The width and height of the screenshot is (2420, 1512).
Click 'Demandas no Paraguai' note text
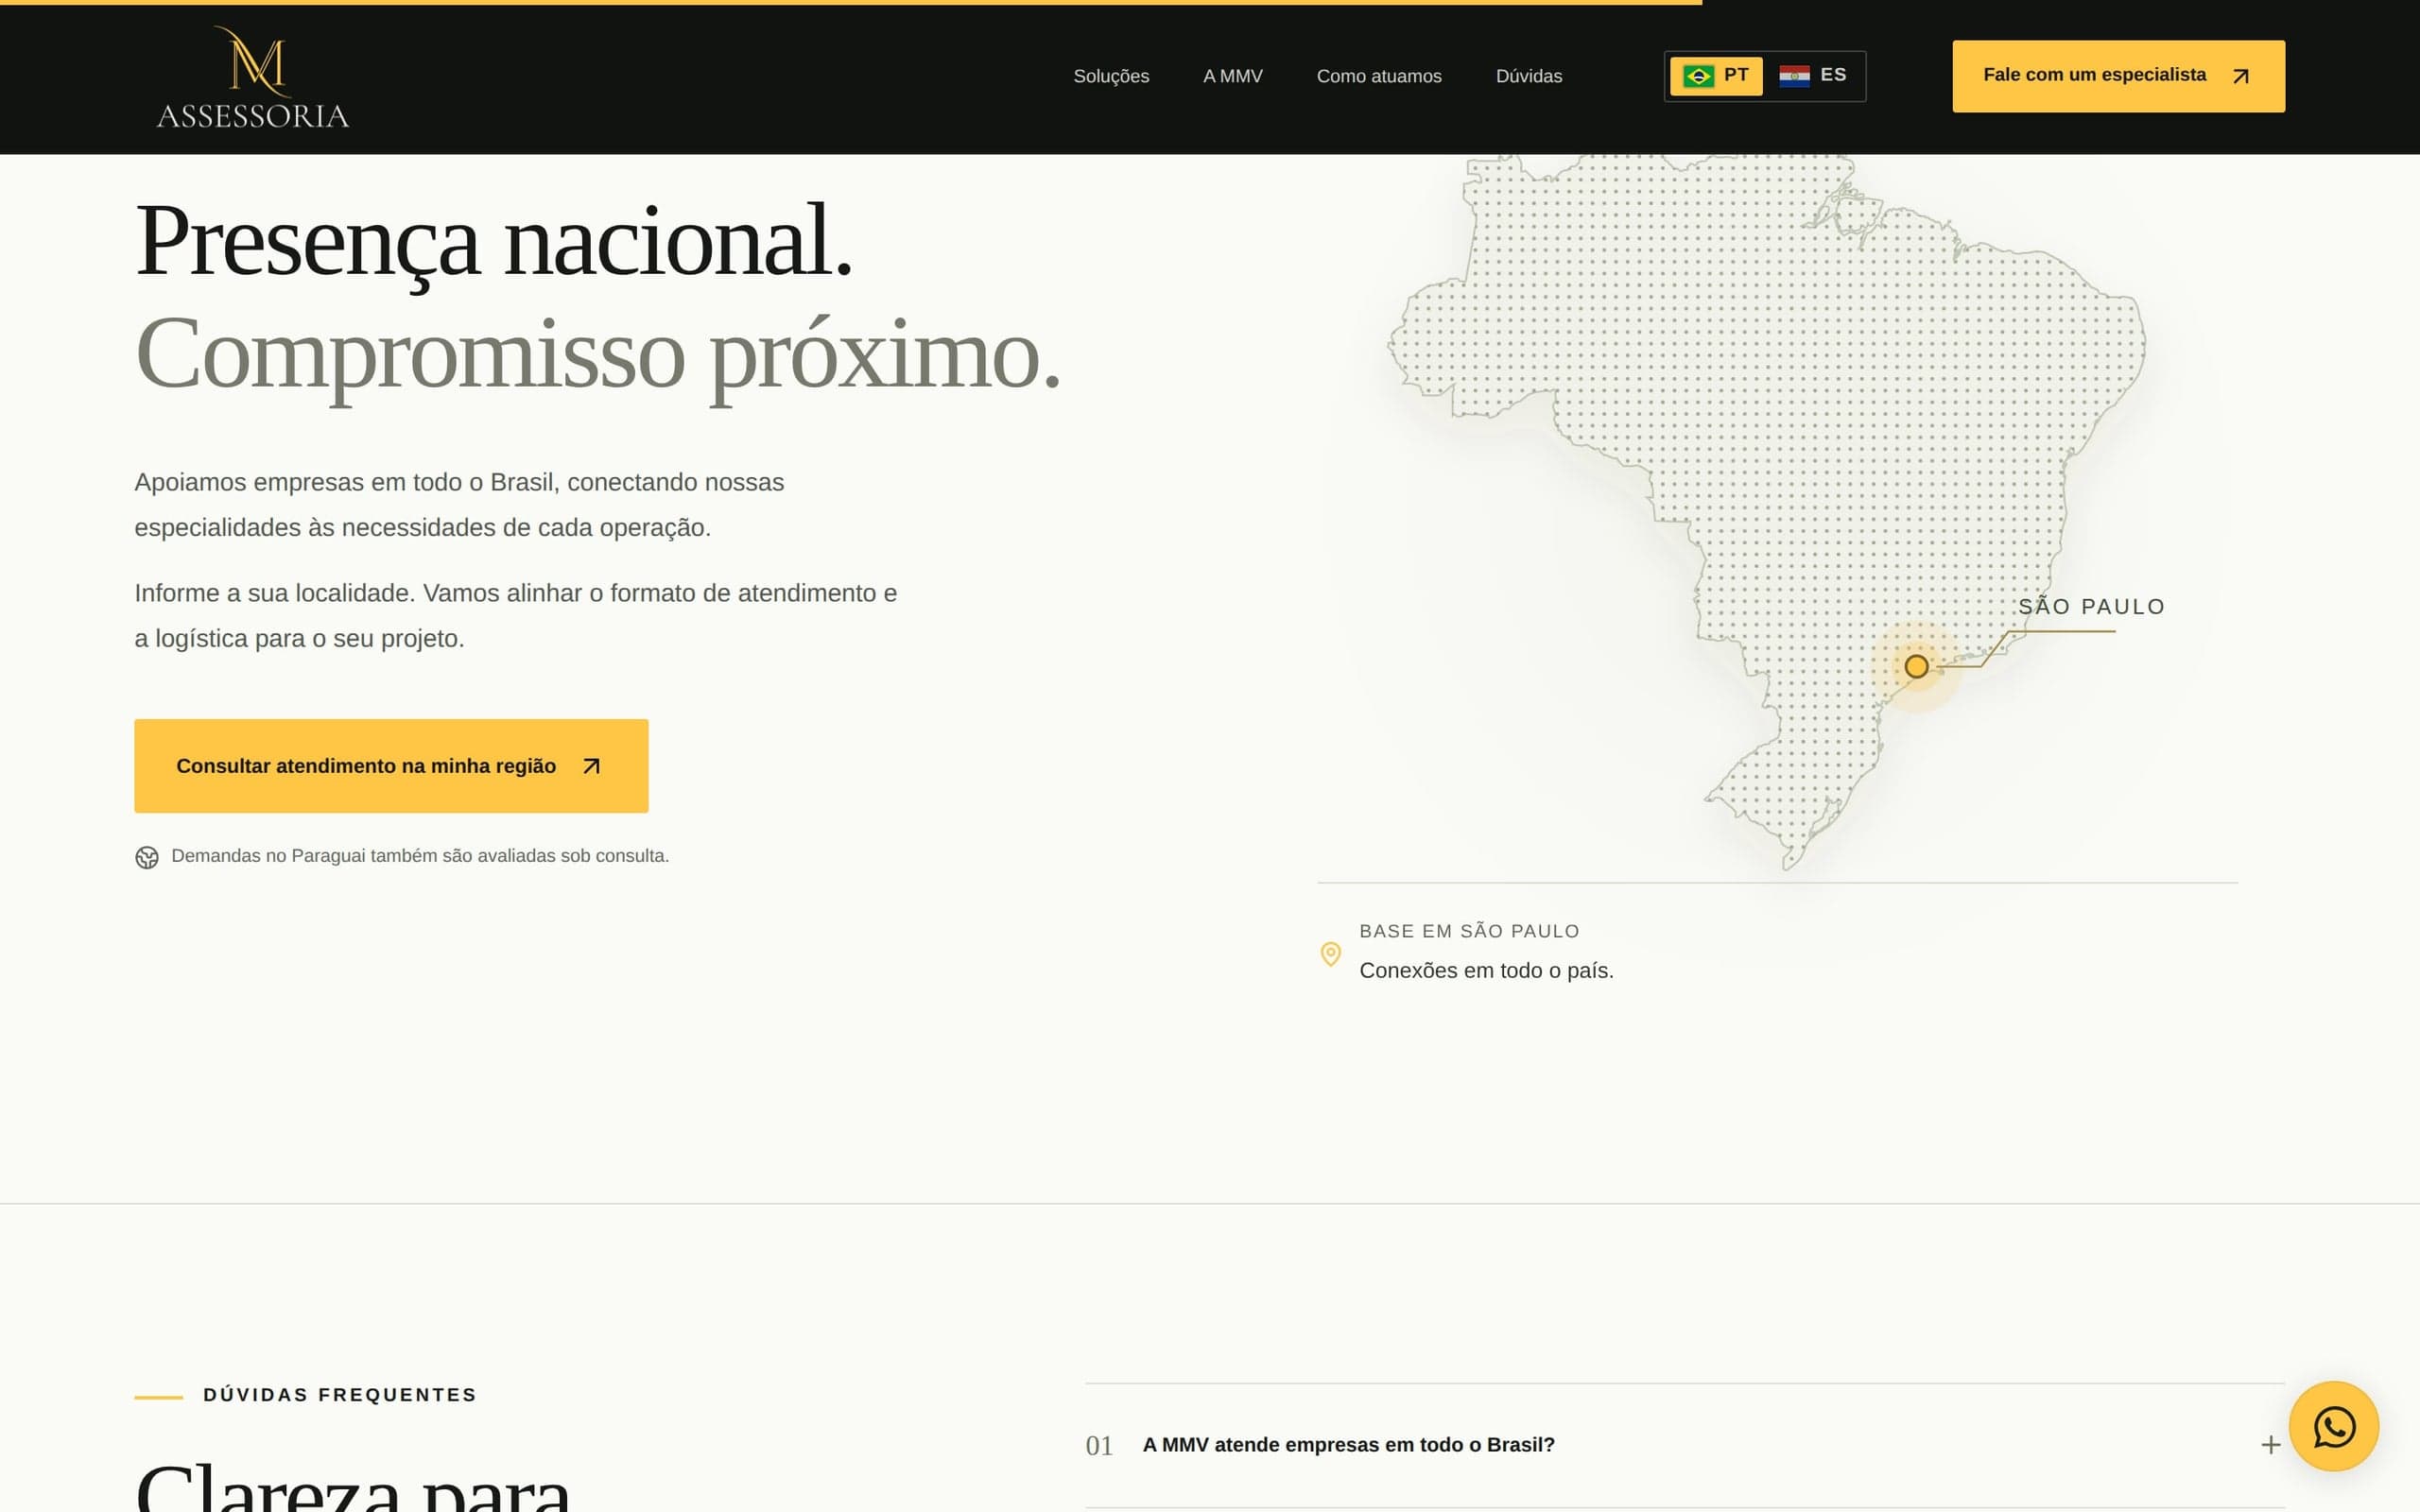[420, 856]
